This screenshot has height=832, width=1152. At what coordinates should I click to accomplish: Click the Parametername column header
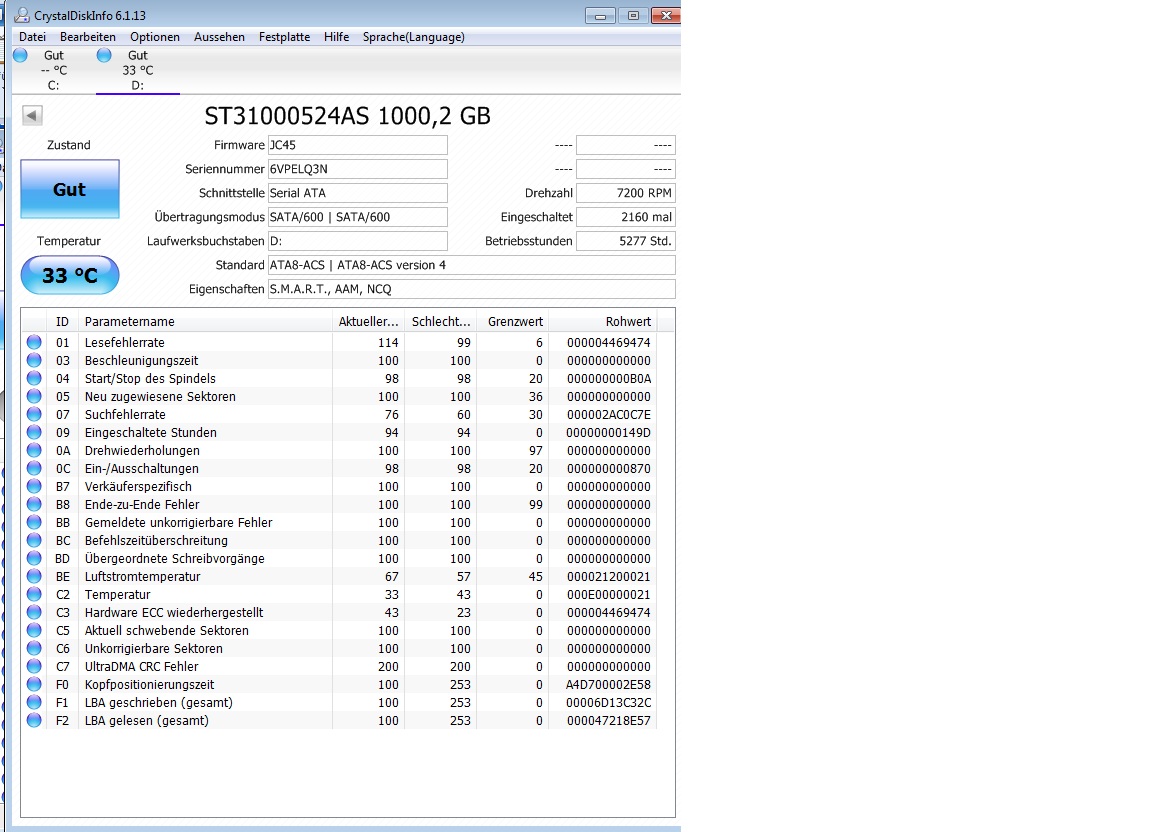(x=205, y=321)
